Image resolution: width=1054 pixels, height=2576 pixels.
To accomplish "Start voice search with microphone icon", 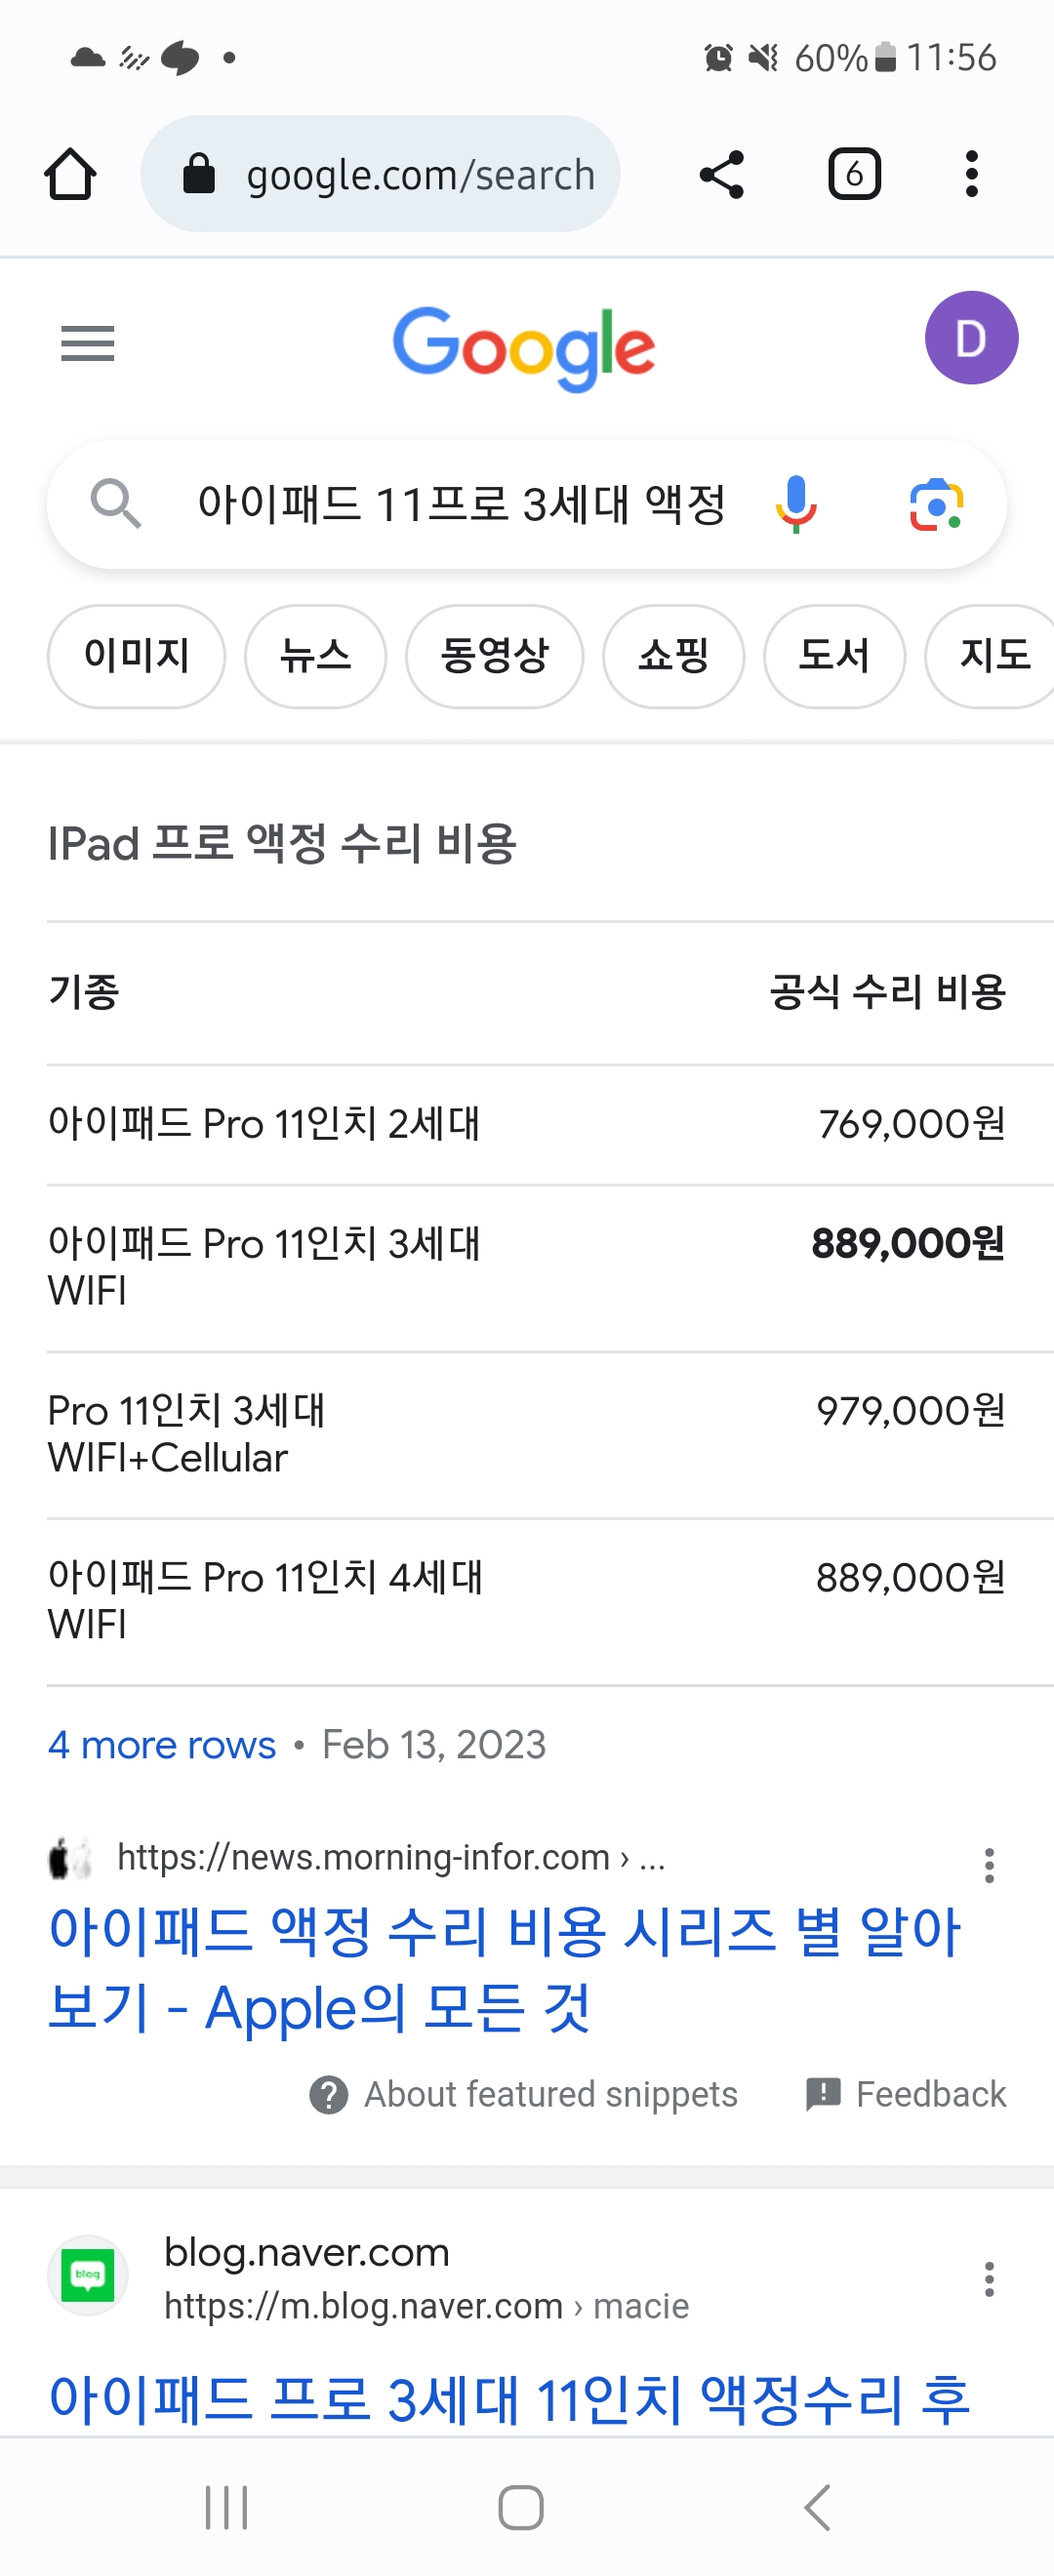I will tap(796, 504).
